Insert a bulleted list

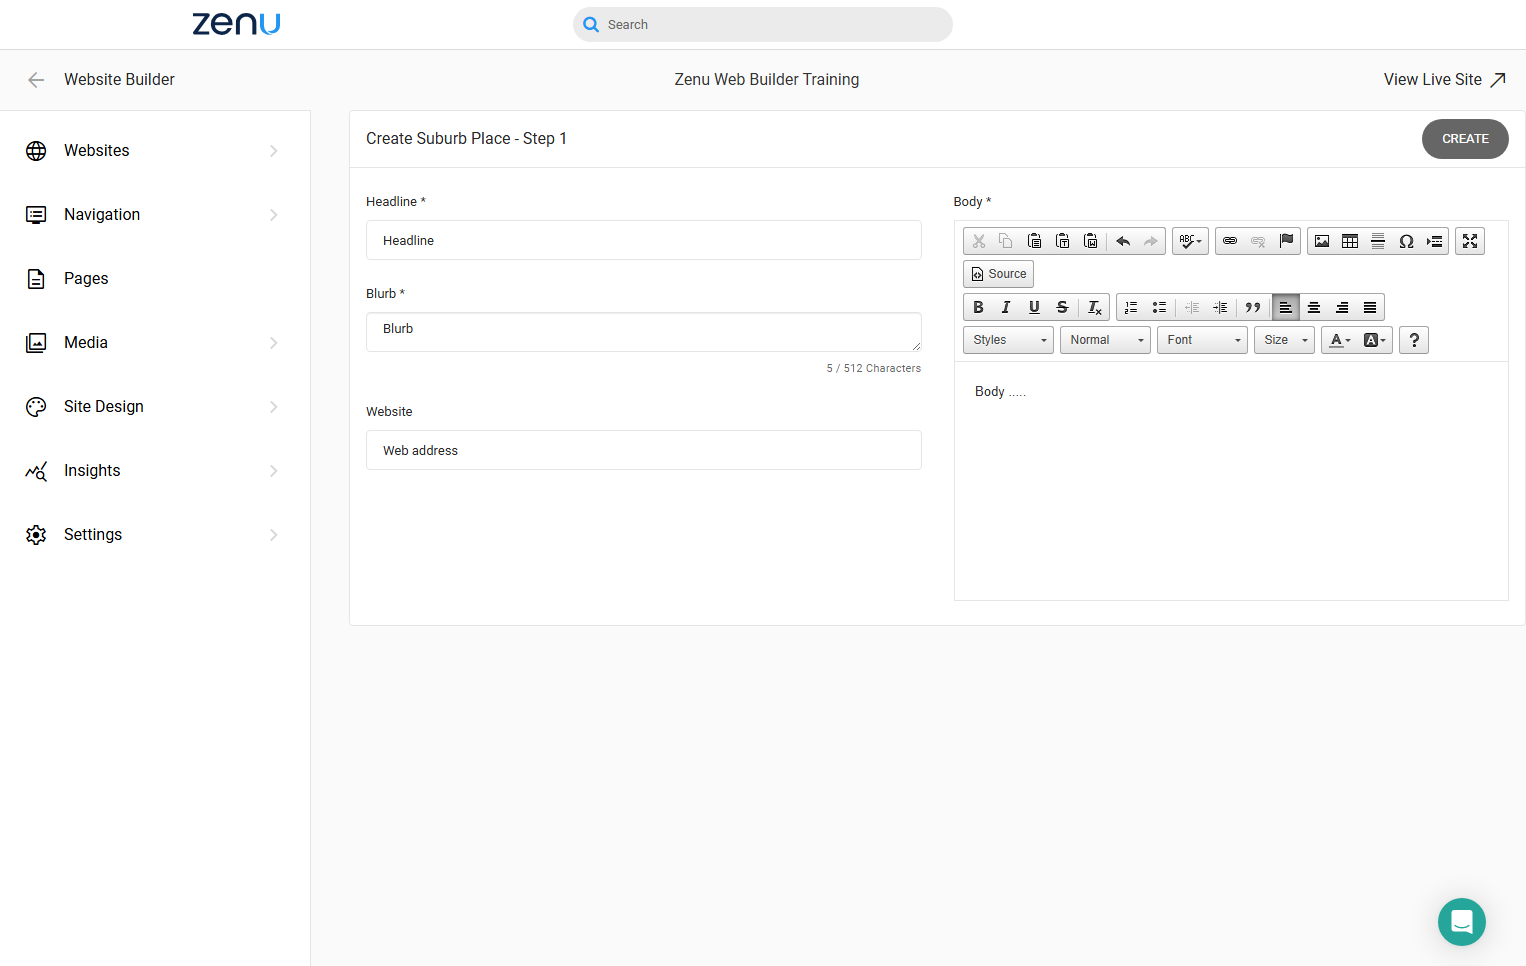[1159, 308]
